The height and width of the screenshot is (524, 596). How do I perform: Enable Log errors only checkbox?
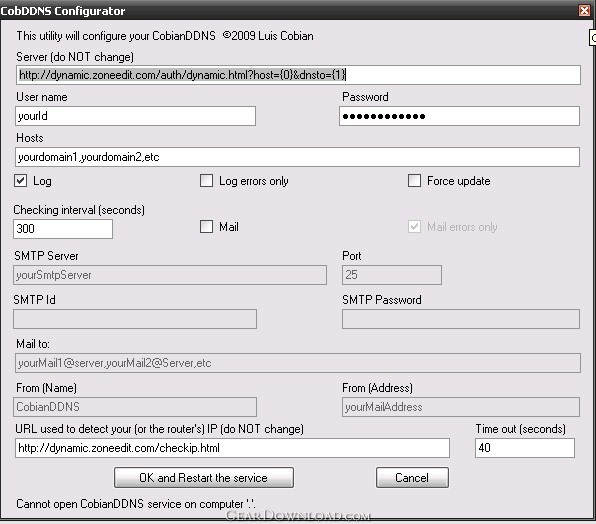[x=206, y=180]
